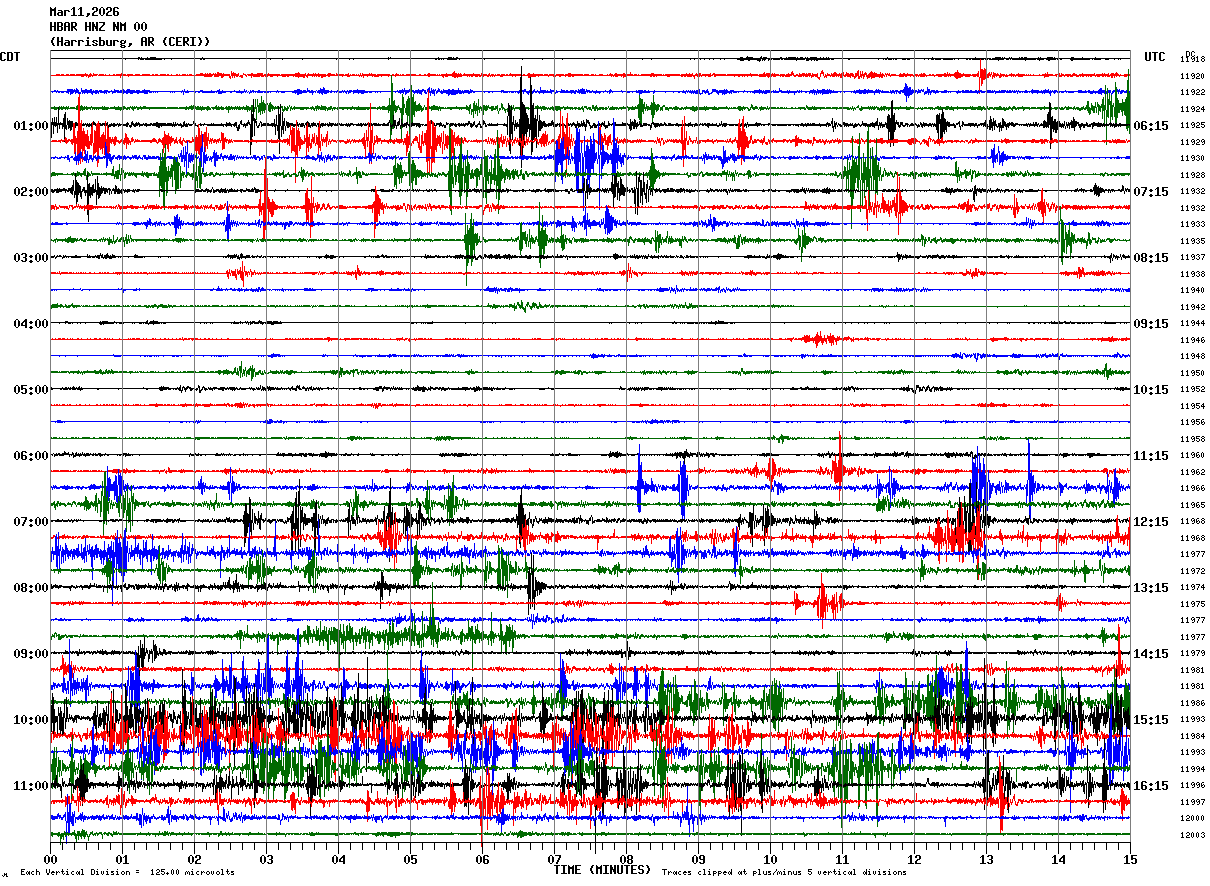
Task: Click the DC value 11986
Action: pyautogui.click(x=1192, y=703)
